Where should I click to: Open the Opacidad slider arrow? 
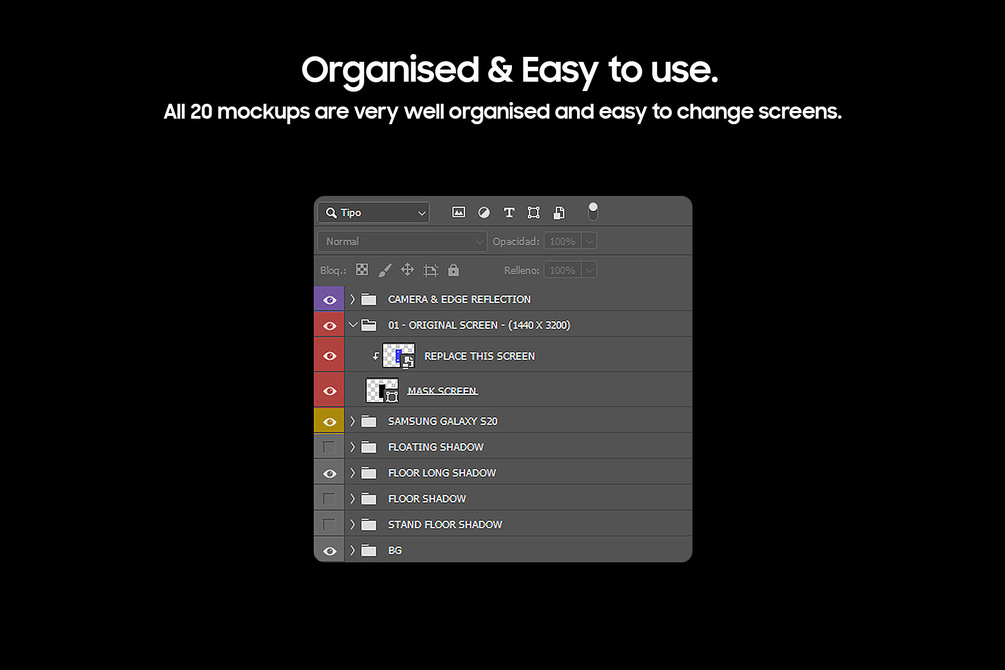click(x=589, y=242)
